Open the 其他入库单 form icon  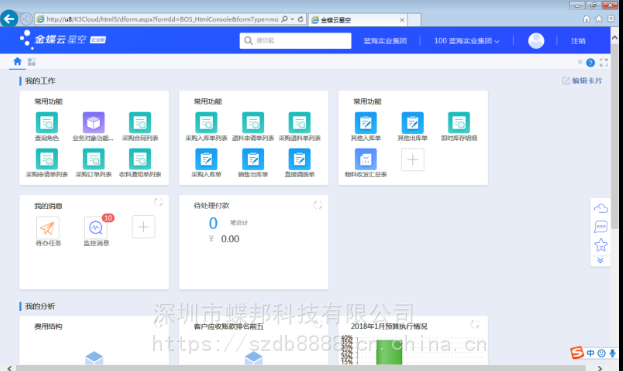tap(366, 122)
